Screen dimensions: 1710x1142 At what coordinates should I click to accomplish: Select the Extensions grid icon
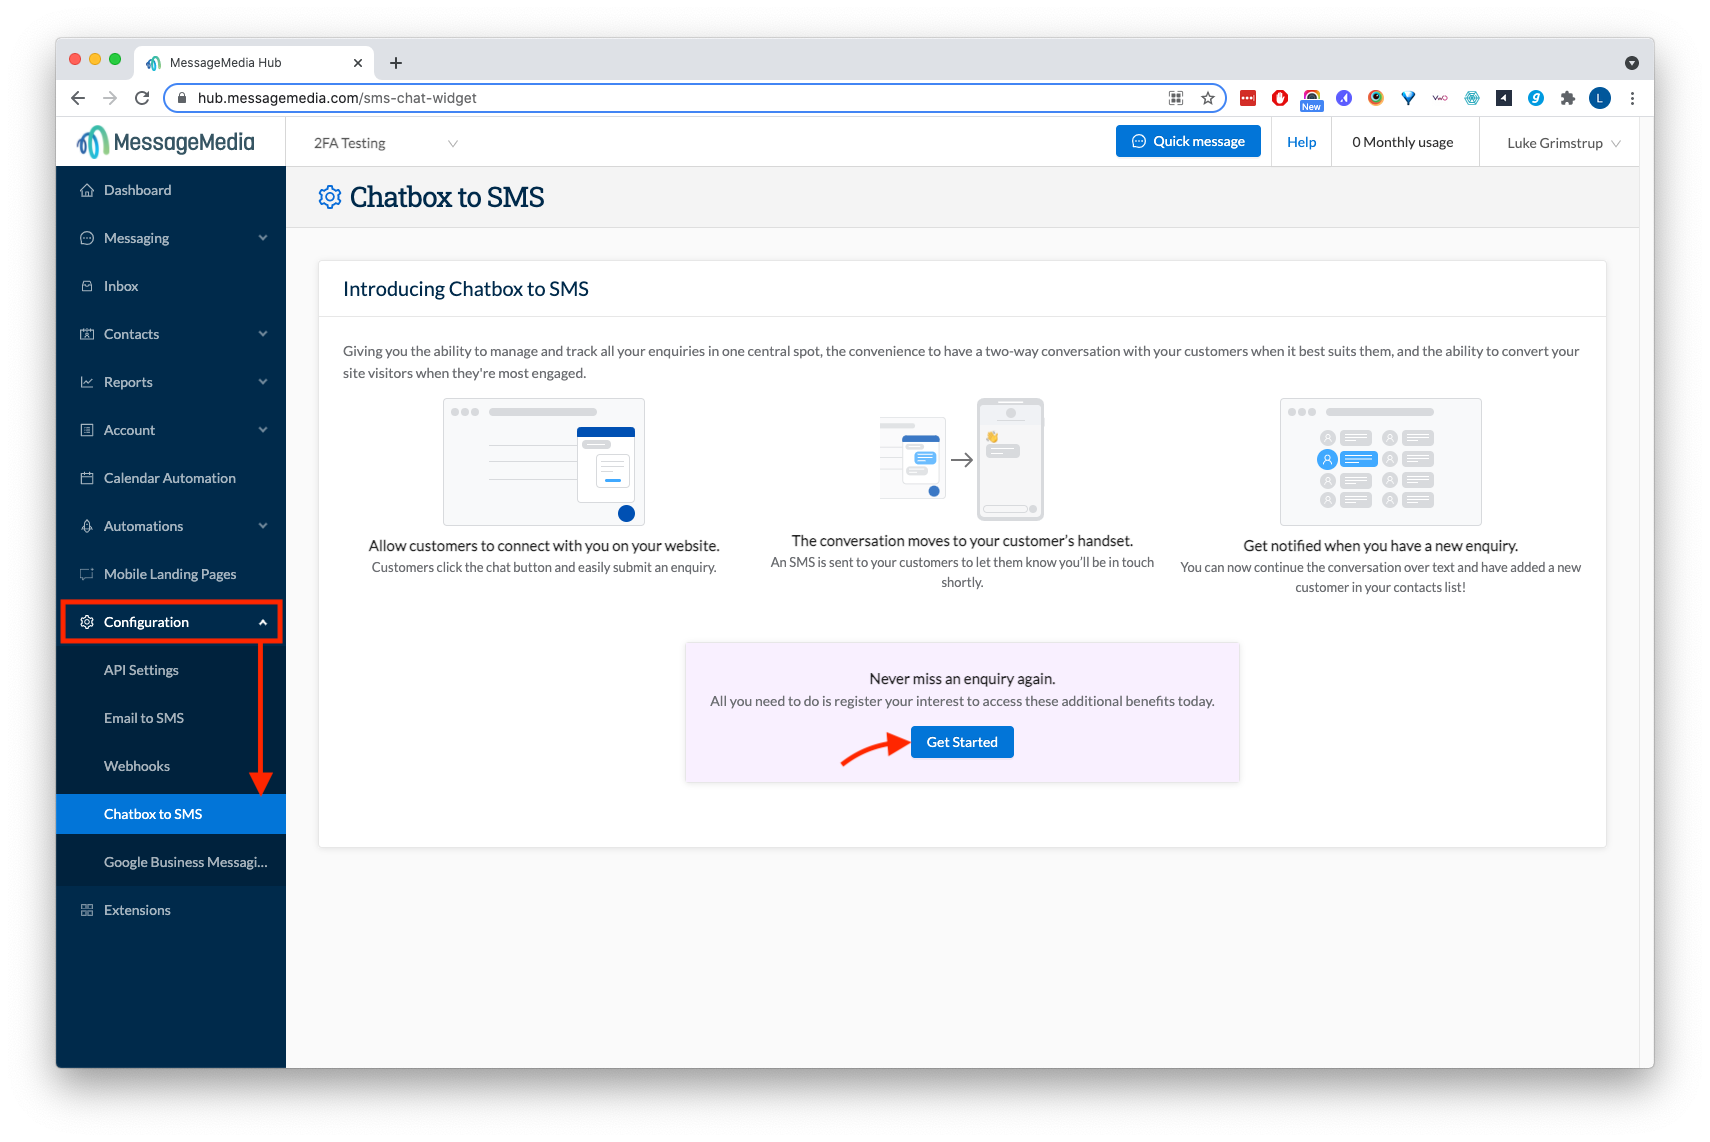pos(88,910)
